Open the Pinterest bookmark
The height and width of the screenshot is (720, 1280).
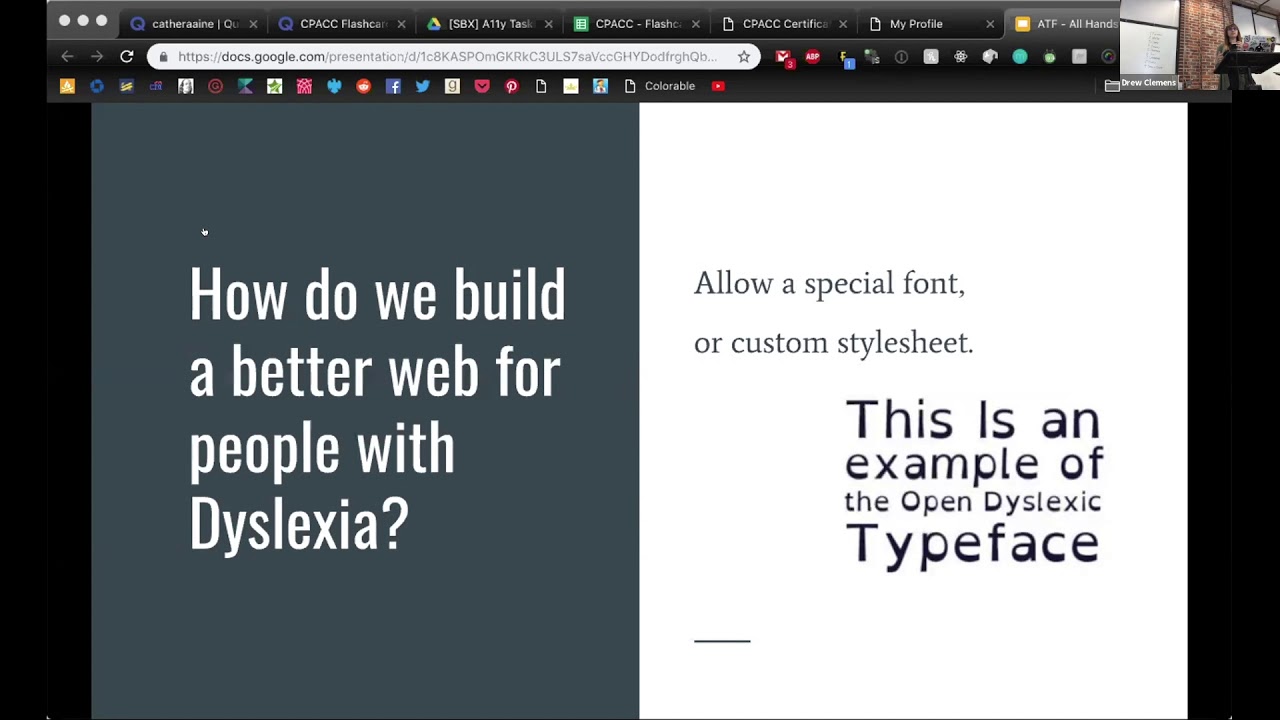[x=512, y=86]
